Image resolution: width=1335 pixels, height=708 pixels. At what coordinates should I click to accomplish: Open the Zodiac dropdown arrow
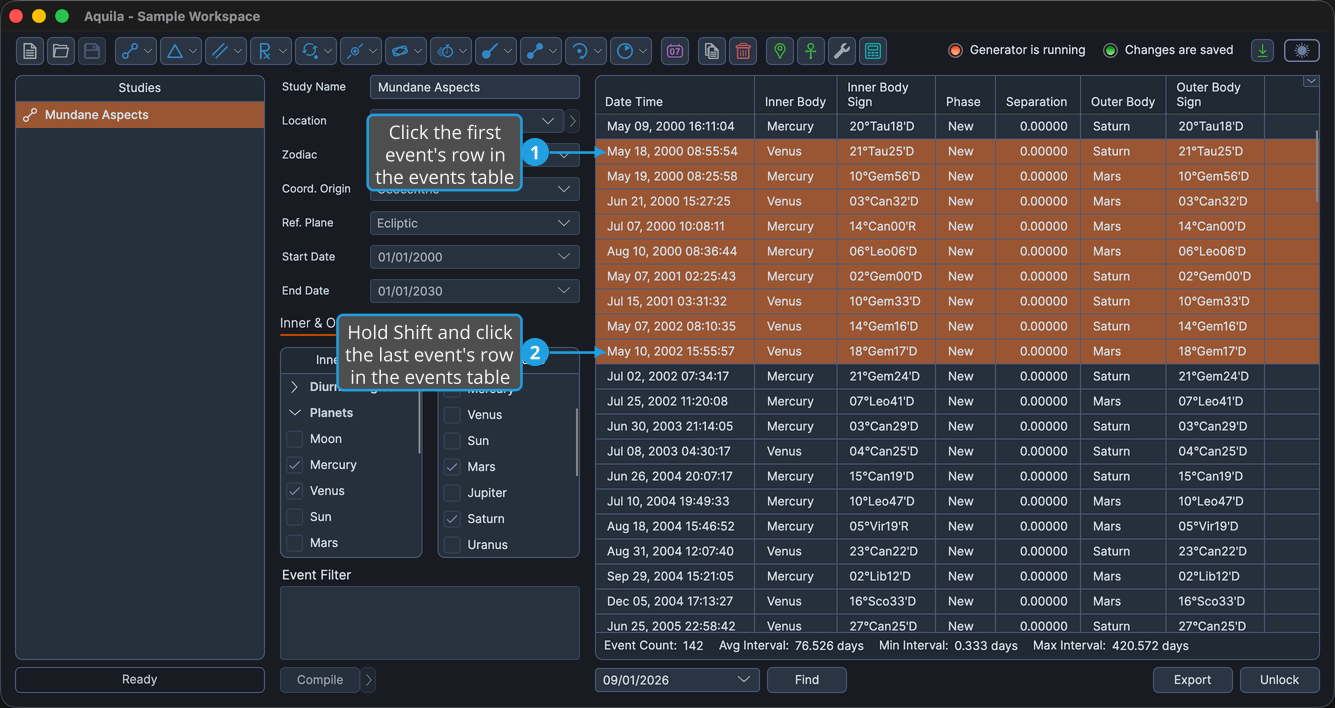[564, 155]
